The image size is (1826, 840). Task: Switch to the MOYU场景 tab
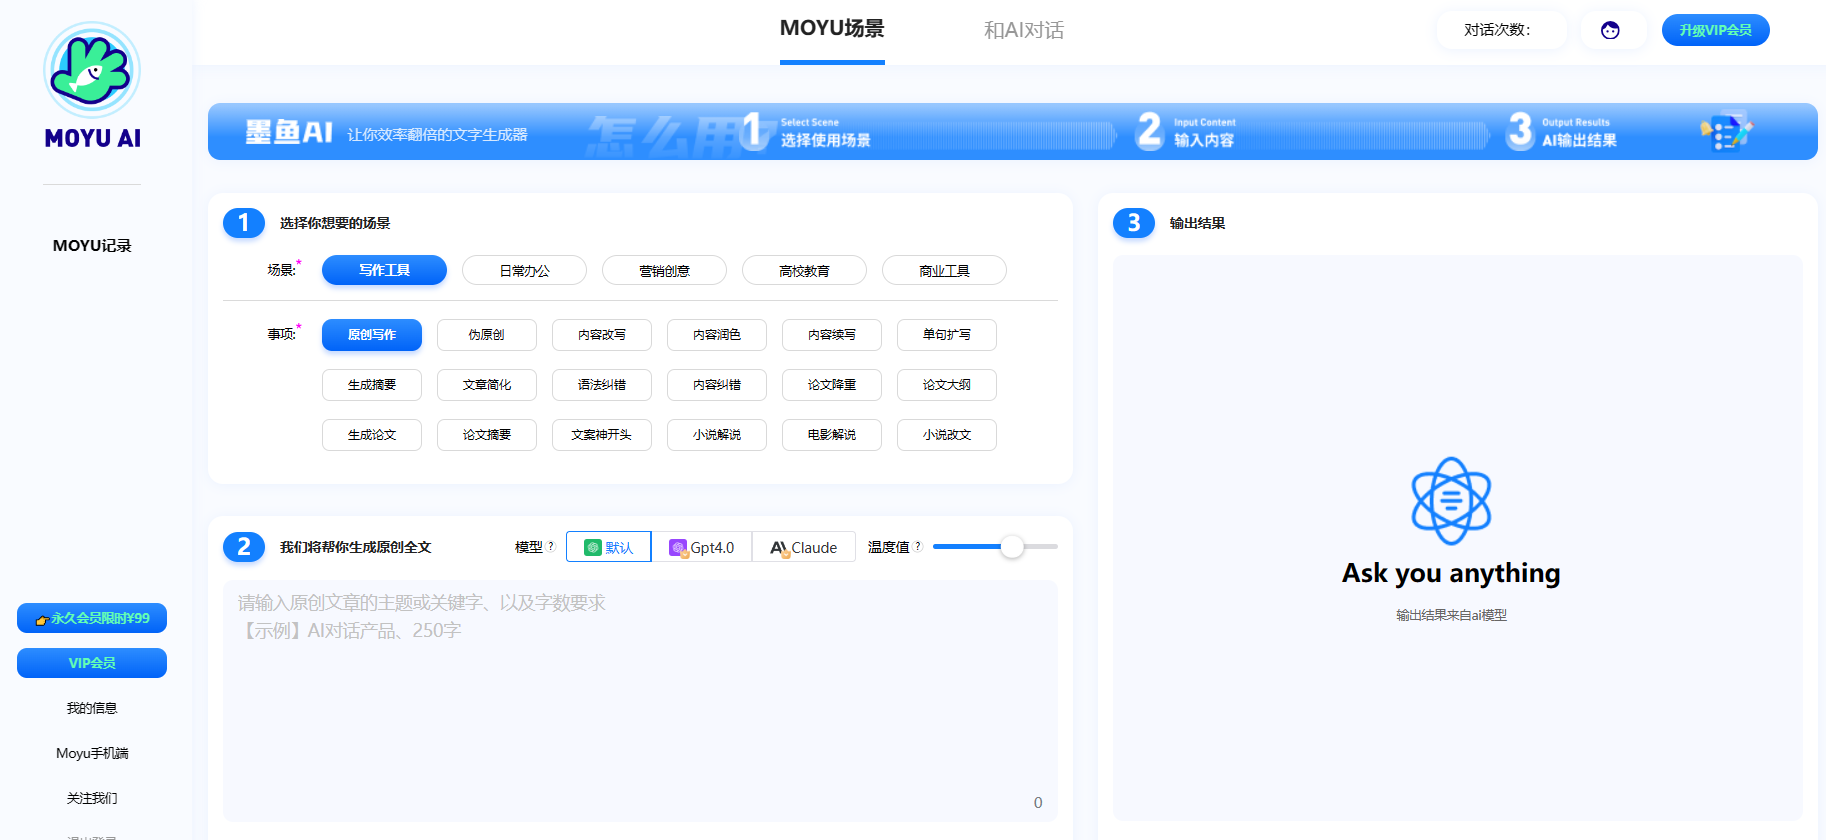[x=832, y=29]
